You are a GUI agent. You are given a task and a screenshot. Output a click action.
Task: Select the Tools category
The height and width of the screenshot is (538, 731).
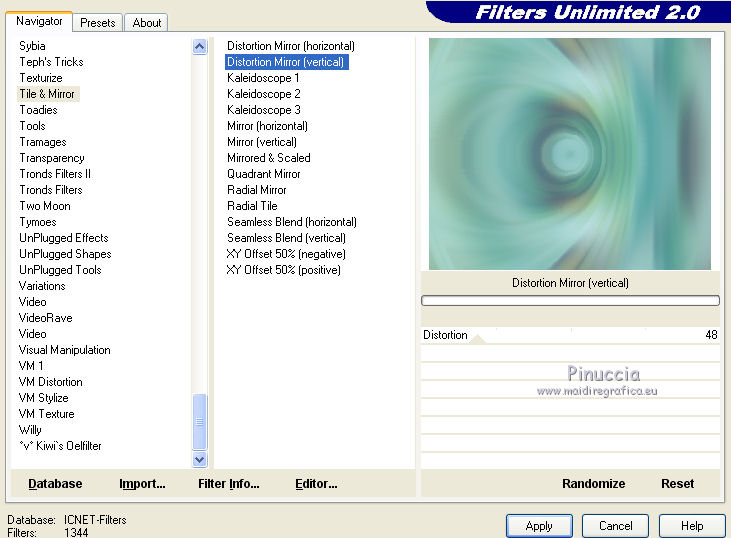point(32,126)
